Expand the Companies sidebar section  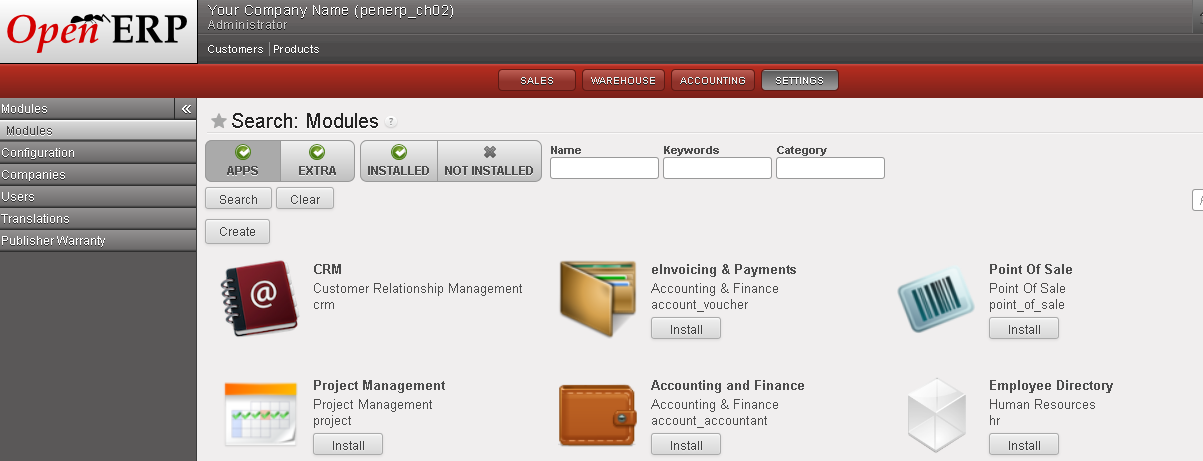pos(98,175)
